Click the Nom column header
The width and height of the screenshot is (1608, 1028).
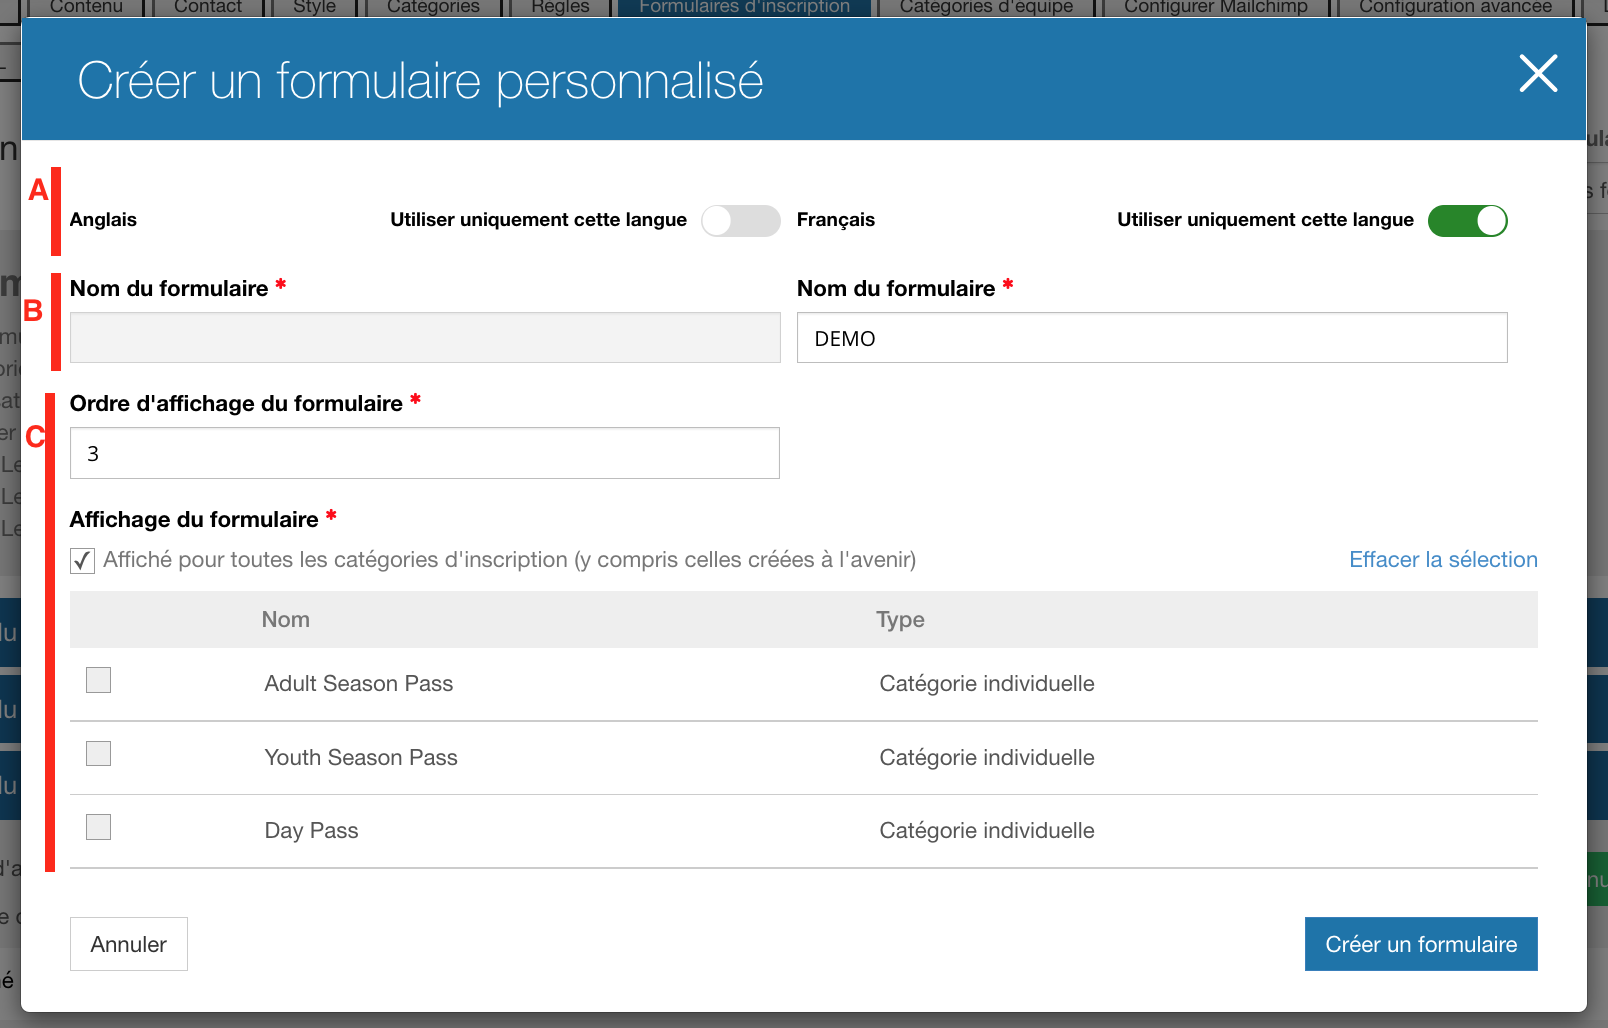(286, 620)
